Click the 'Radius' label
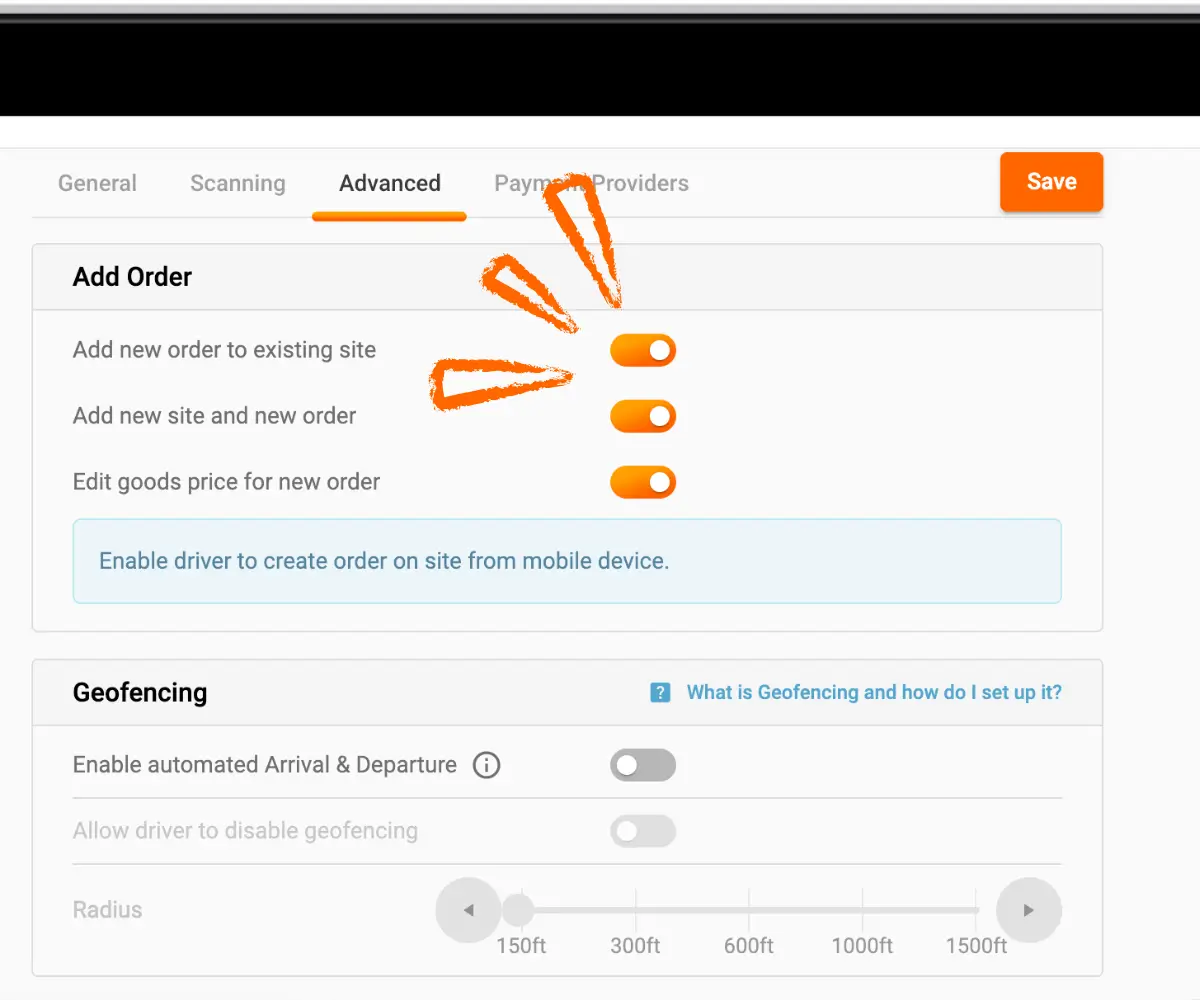Image resolution: width=1200 pixels, height=1000 pixels. 108,910
